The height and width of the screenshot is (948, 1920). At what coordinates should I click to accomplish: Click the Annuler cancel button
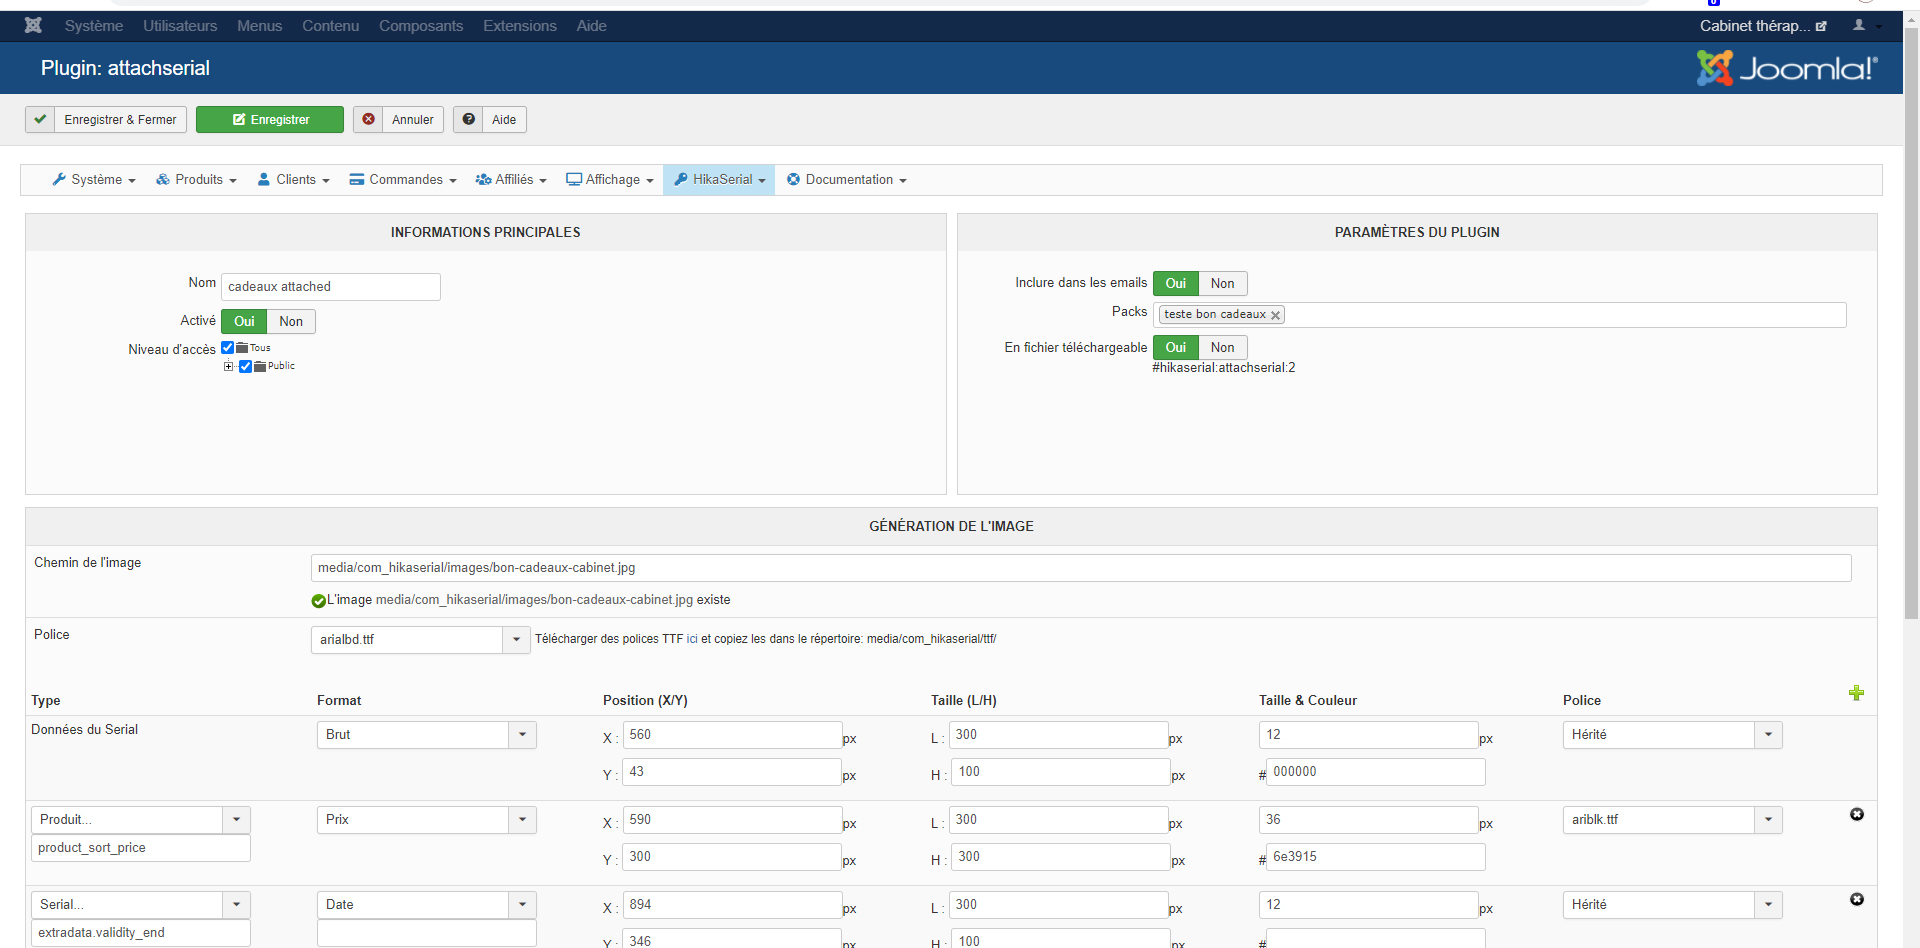tap(398, 120)
